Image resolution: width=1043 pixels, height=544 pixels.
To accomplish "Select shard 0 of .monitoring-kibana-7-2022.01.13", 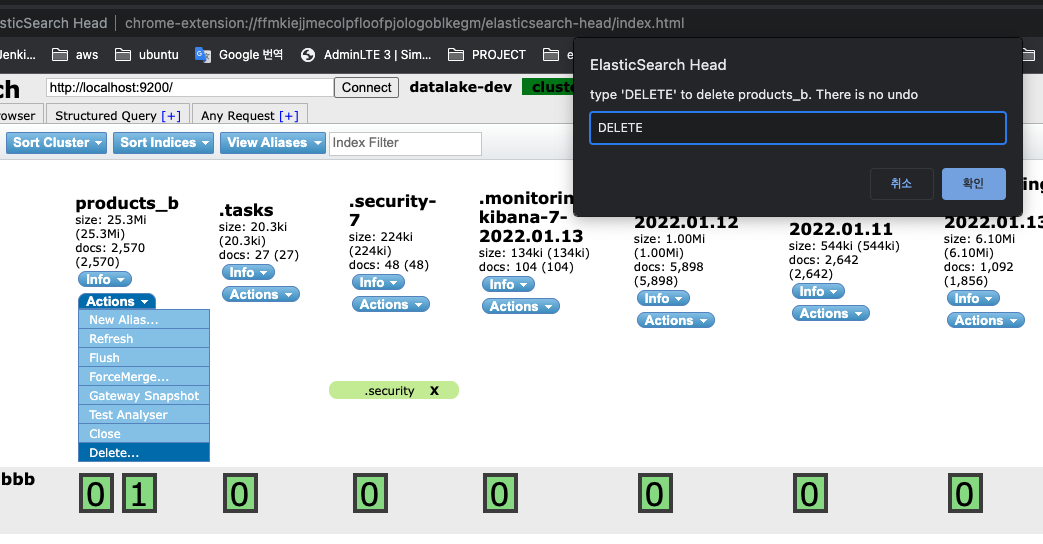I will [x=500, y=493].
